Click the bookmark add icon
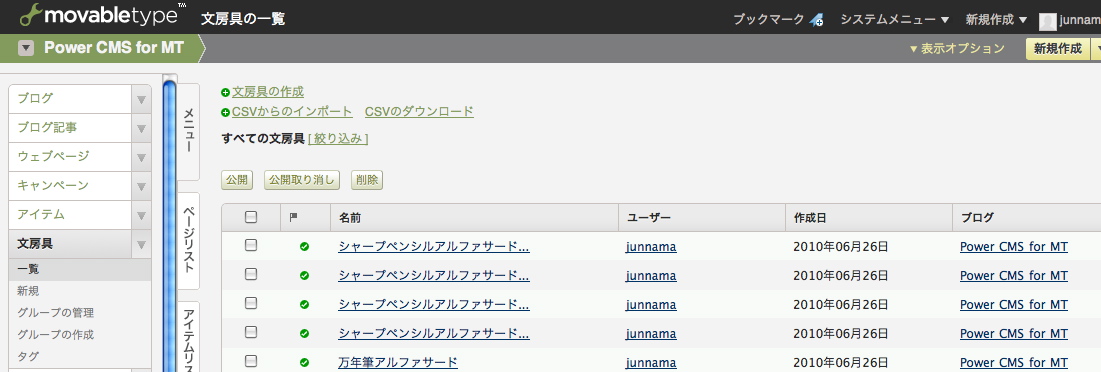Screen dimensions: 1101x372 (x=817, y=20)
